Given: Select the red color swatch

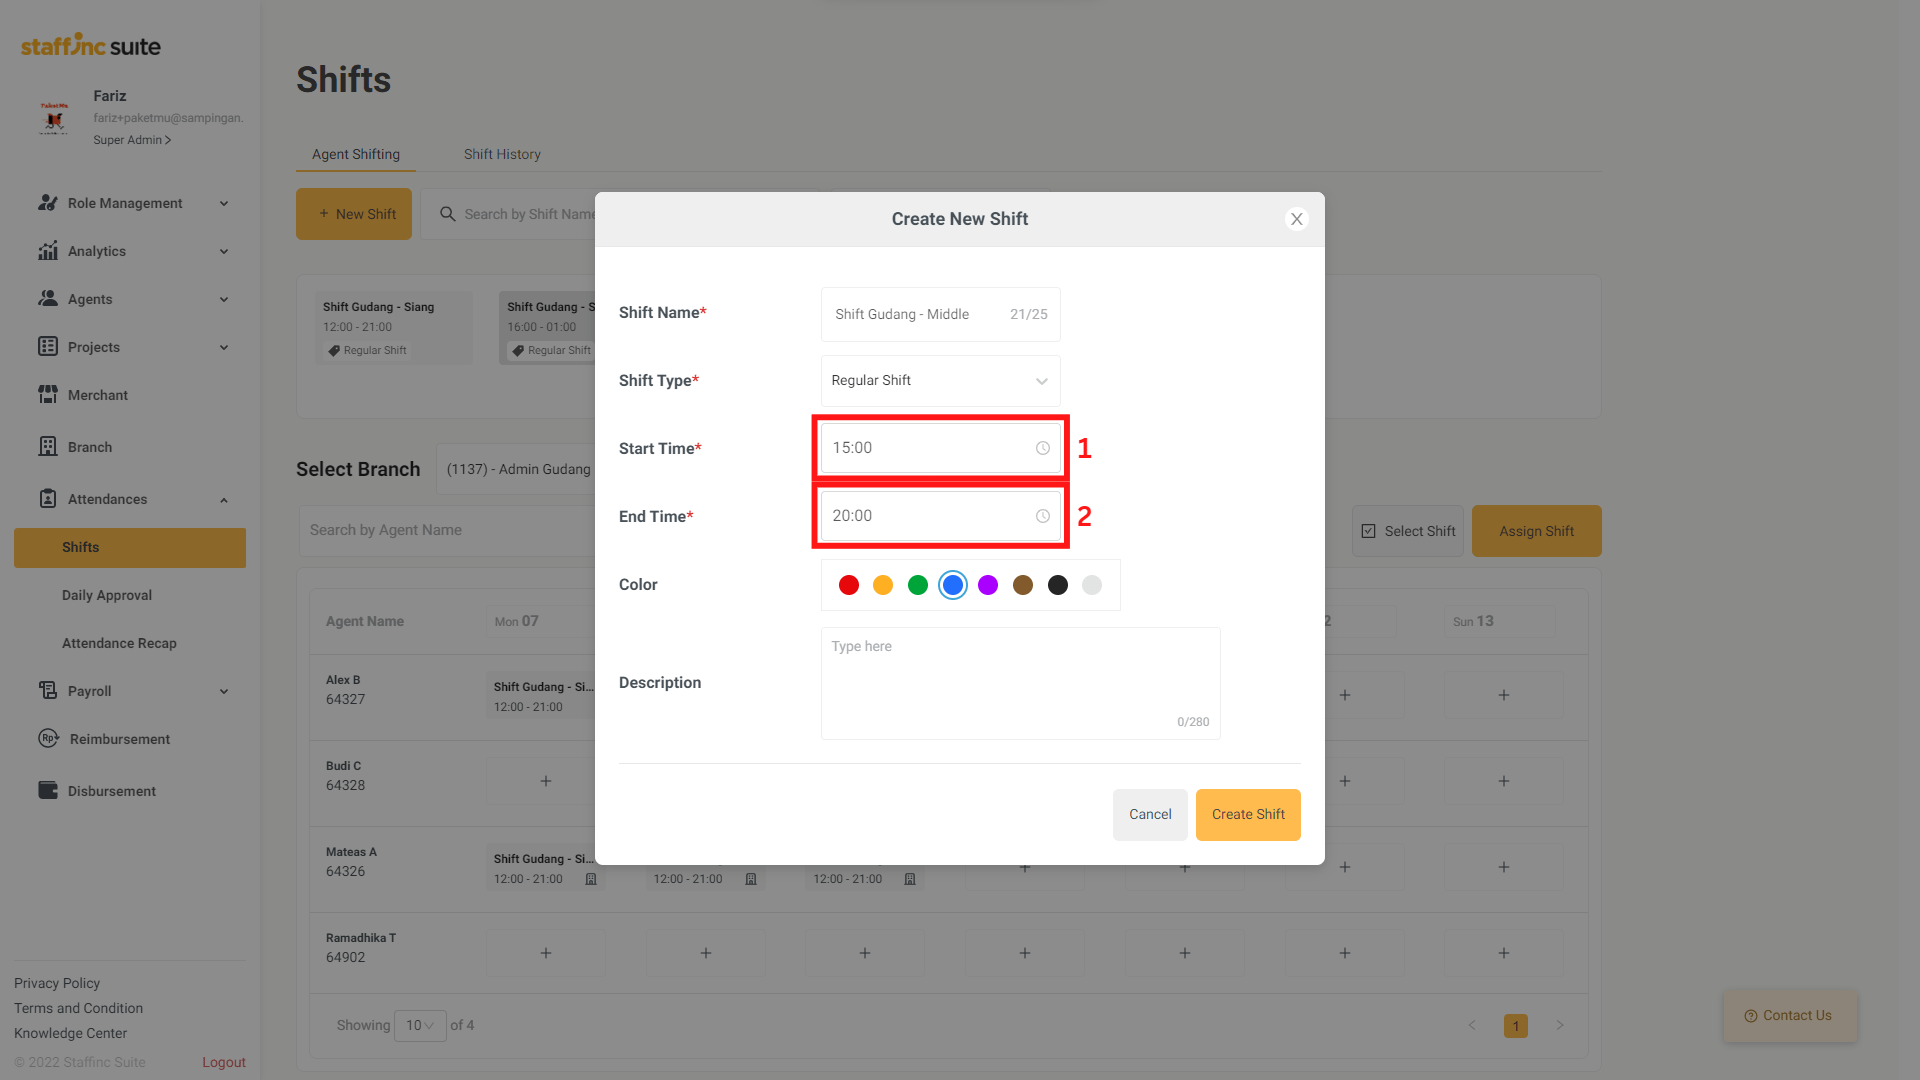Looking at the screenshot, I should (849, 585).
